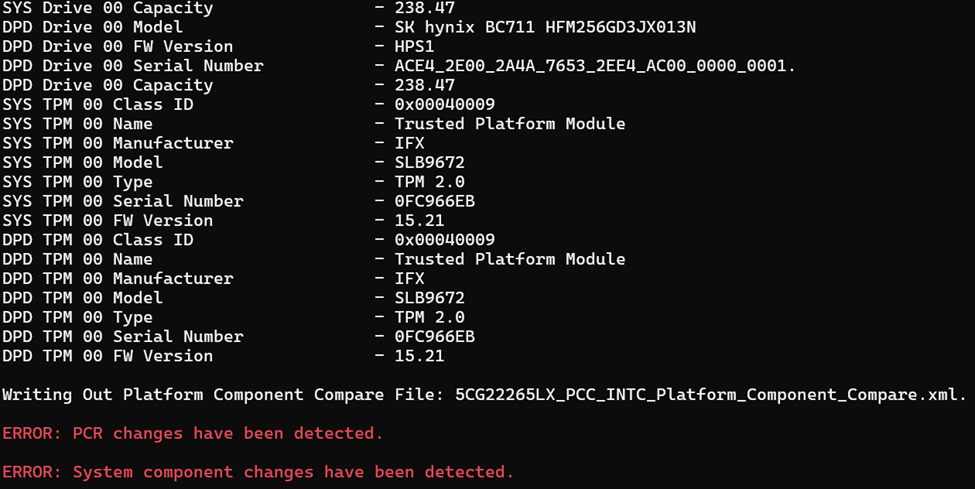The height and width of the screenshot is (489, 975).
Task: Click the DPD Drive 00 Capacity value
Action: (425, 85)
